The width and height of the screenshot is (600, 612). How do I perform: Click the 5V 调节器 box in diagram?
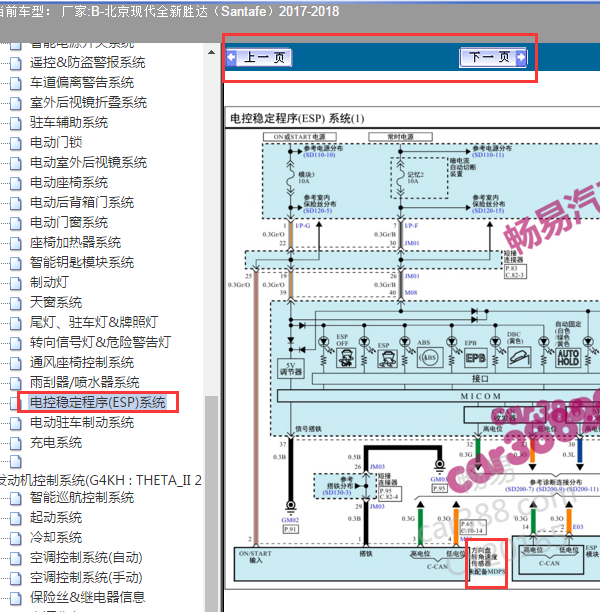pyautogui.click(x=291, y=368)
